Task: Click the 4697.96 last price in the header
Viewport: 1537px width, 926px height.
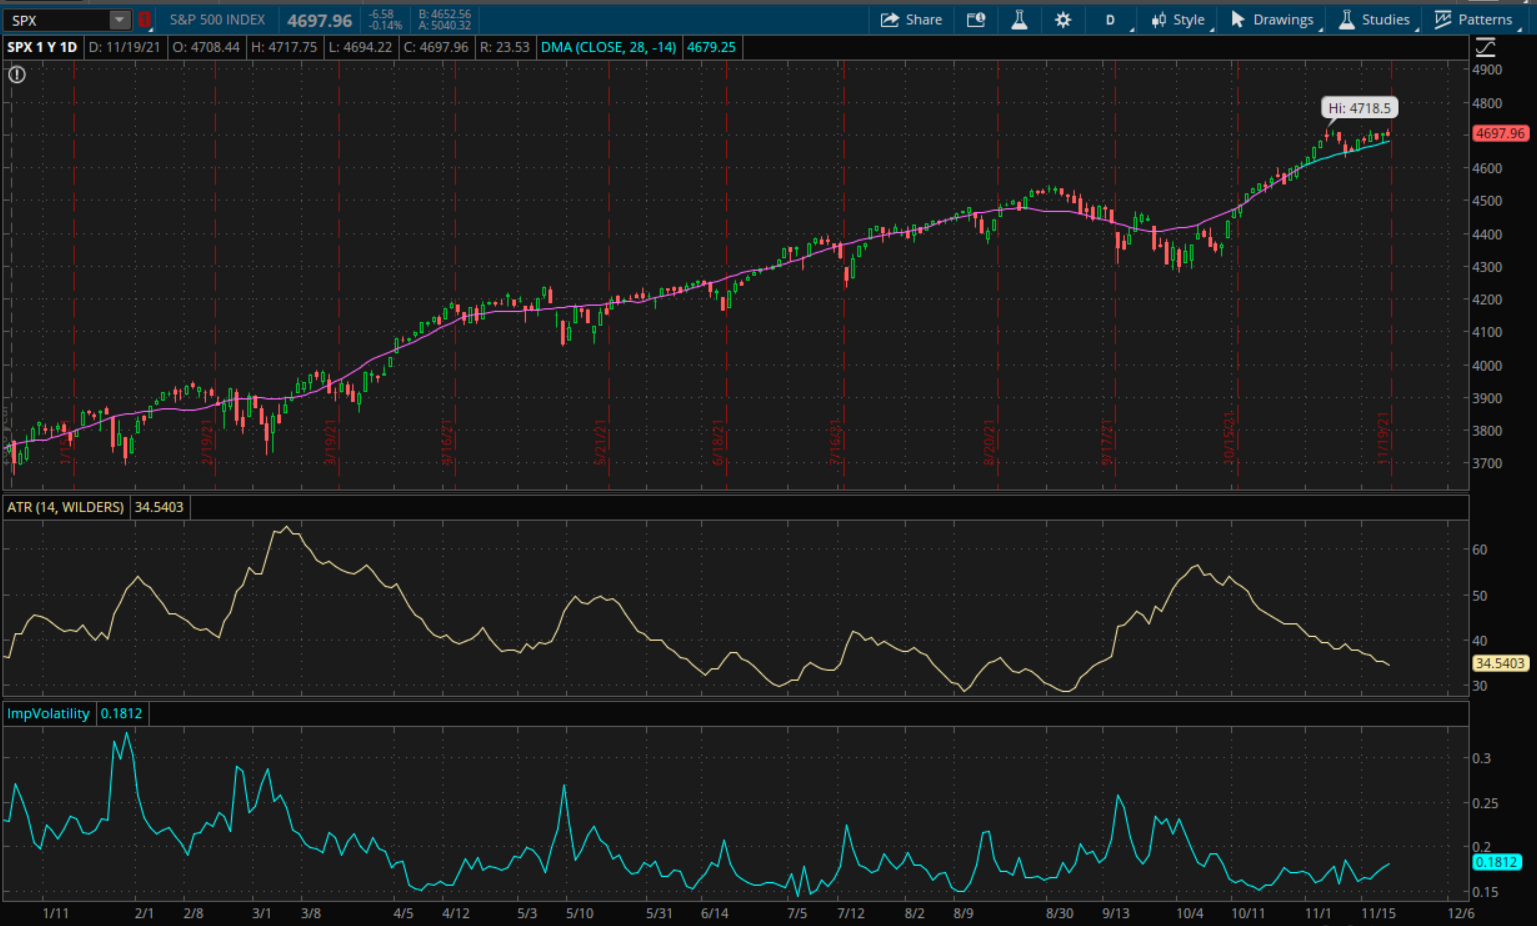Action: (320, 20)
